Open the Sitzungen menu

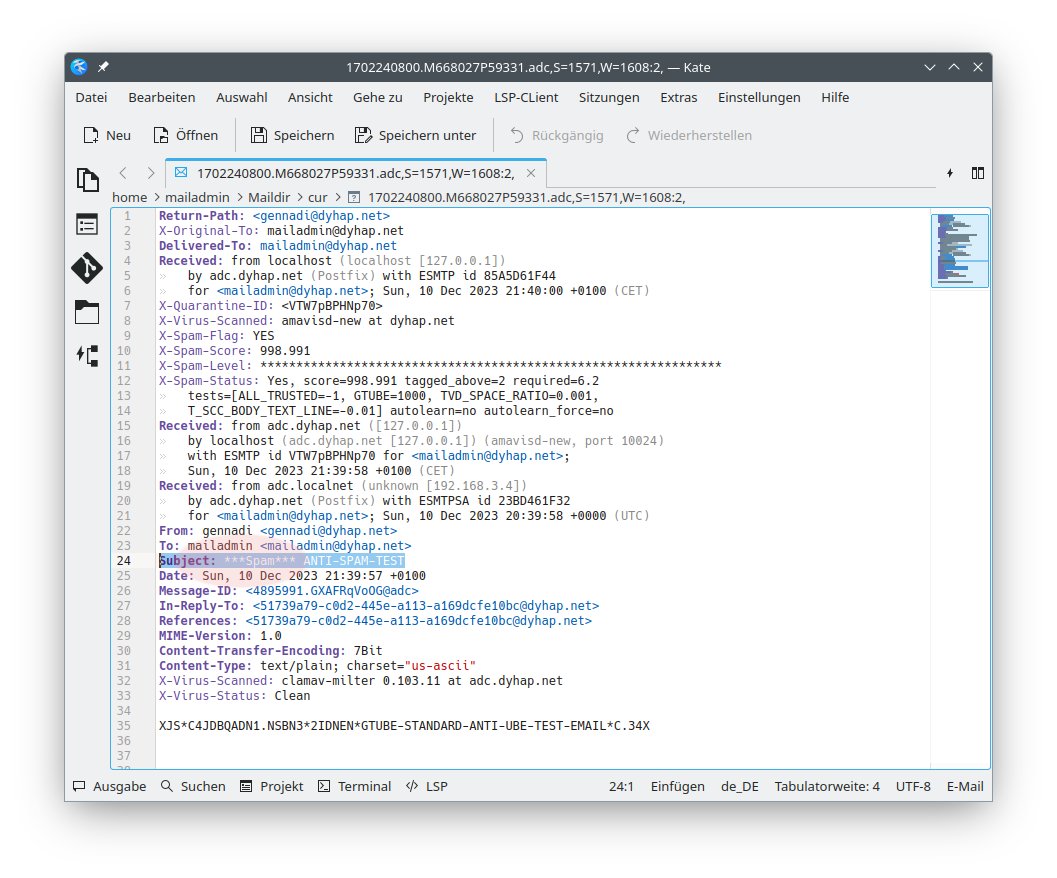[x=608, y=97]
